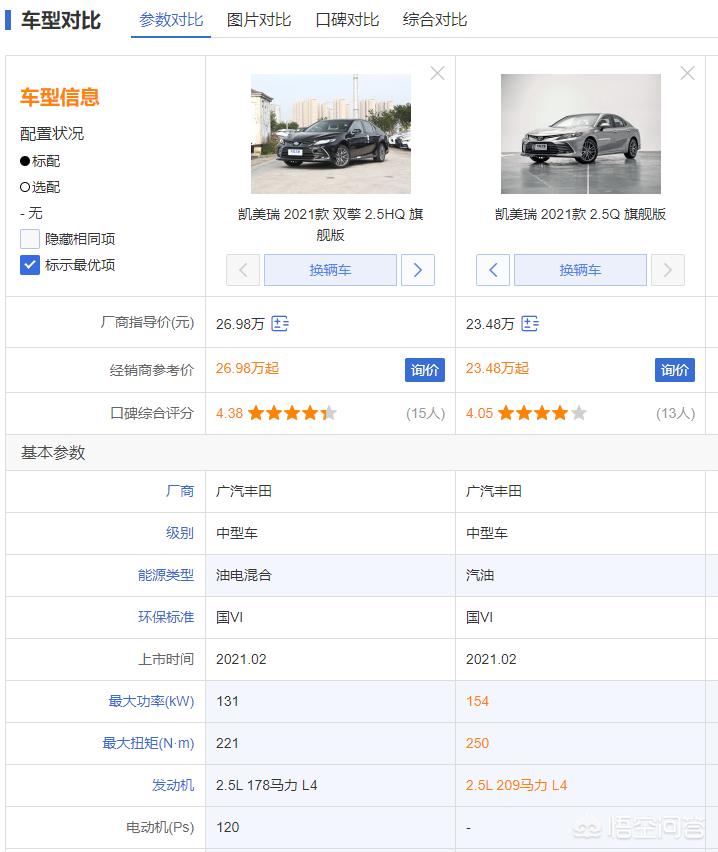The height and width of the screenshot is (852, 718).
Task: Go to previous trim for 2.5Q 旗舰版
Action: pyautogui.click(x=493, y=270)
